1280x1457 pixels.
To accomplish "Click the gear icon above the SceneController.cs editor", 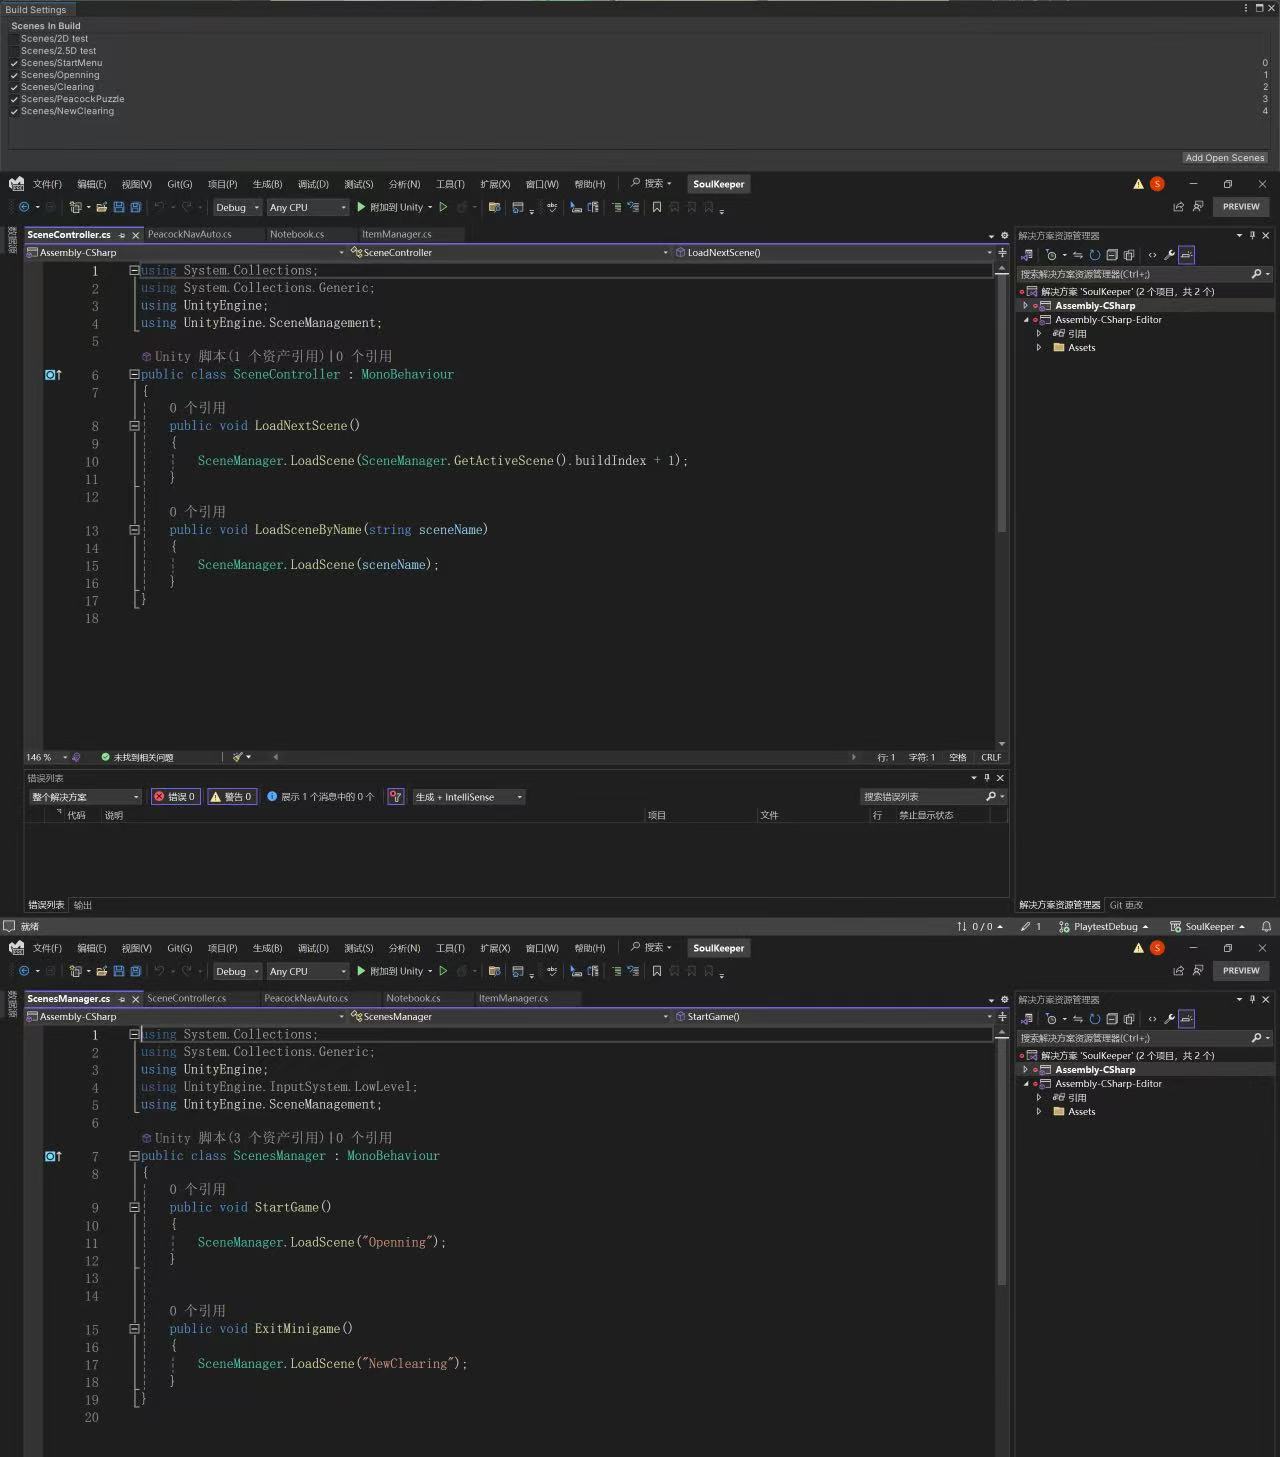I will [1005, 236].
